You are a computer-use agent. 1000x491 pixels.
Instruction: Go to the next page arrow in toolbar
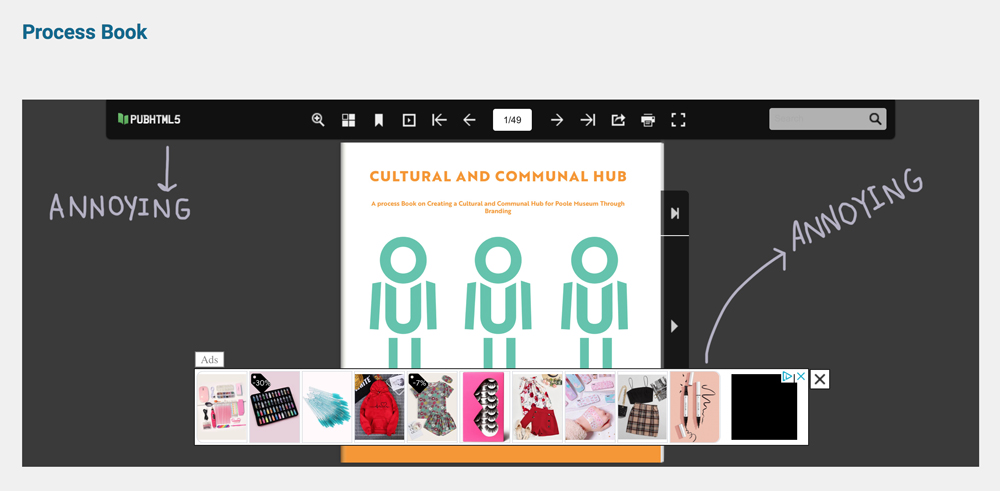[557, 120]
